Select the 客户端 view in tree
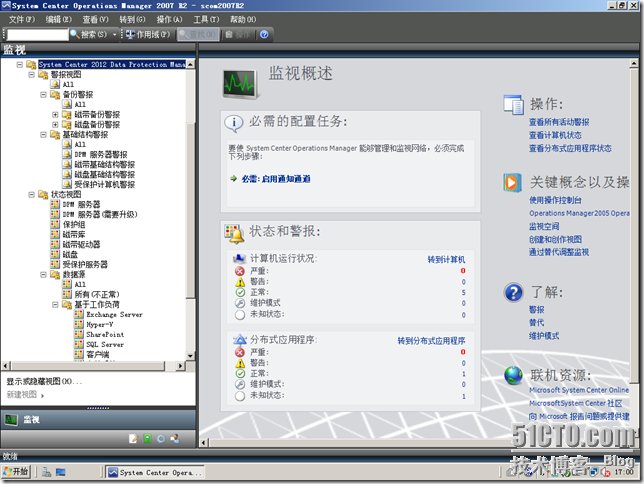This screenshot has width=644, height=484. pos(98,354)
